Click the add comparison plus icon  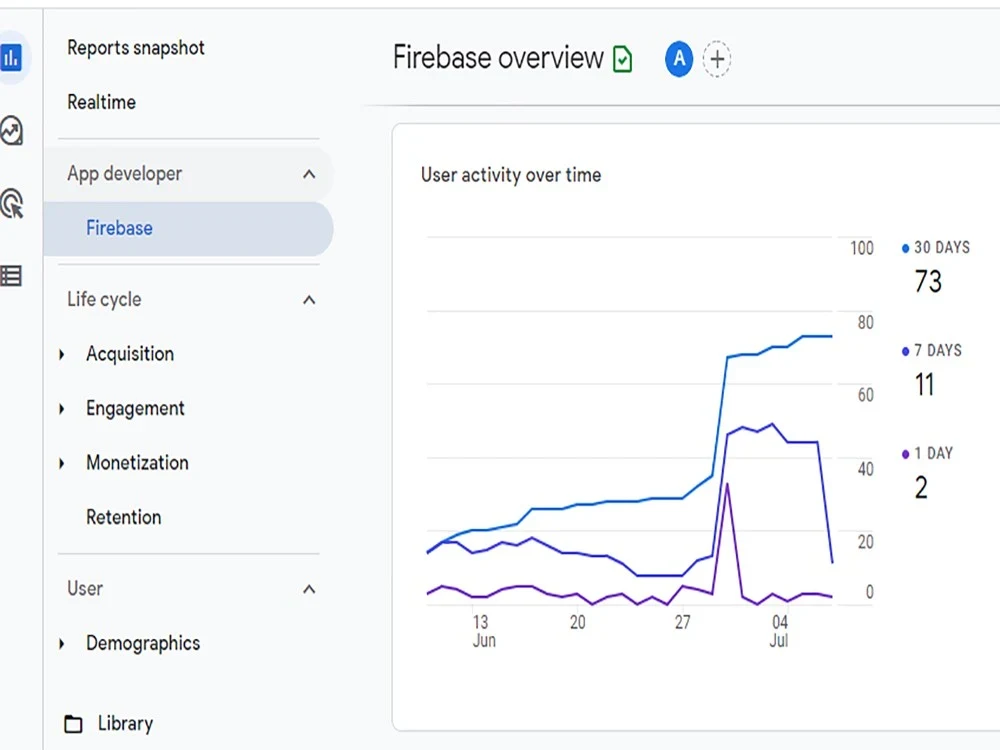(717, 59)
